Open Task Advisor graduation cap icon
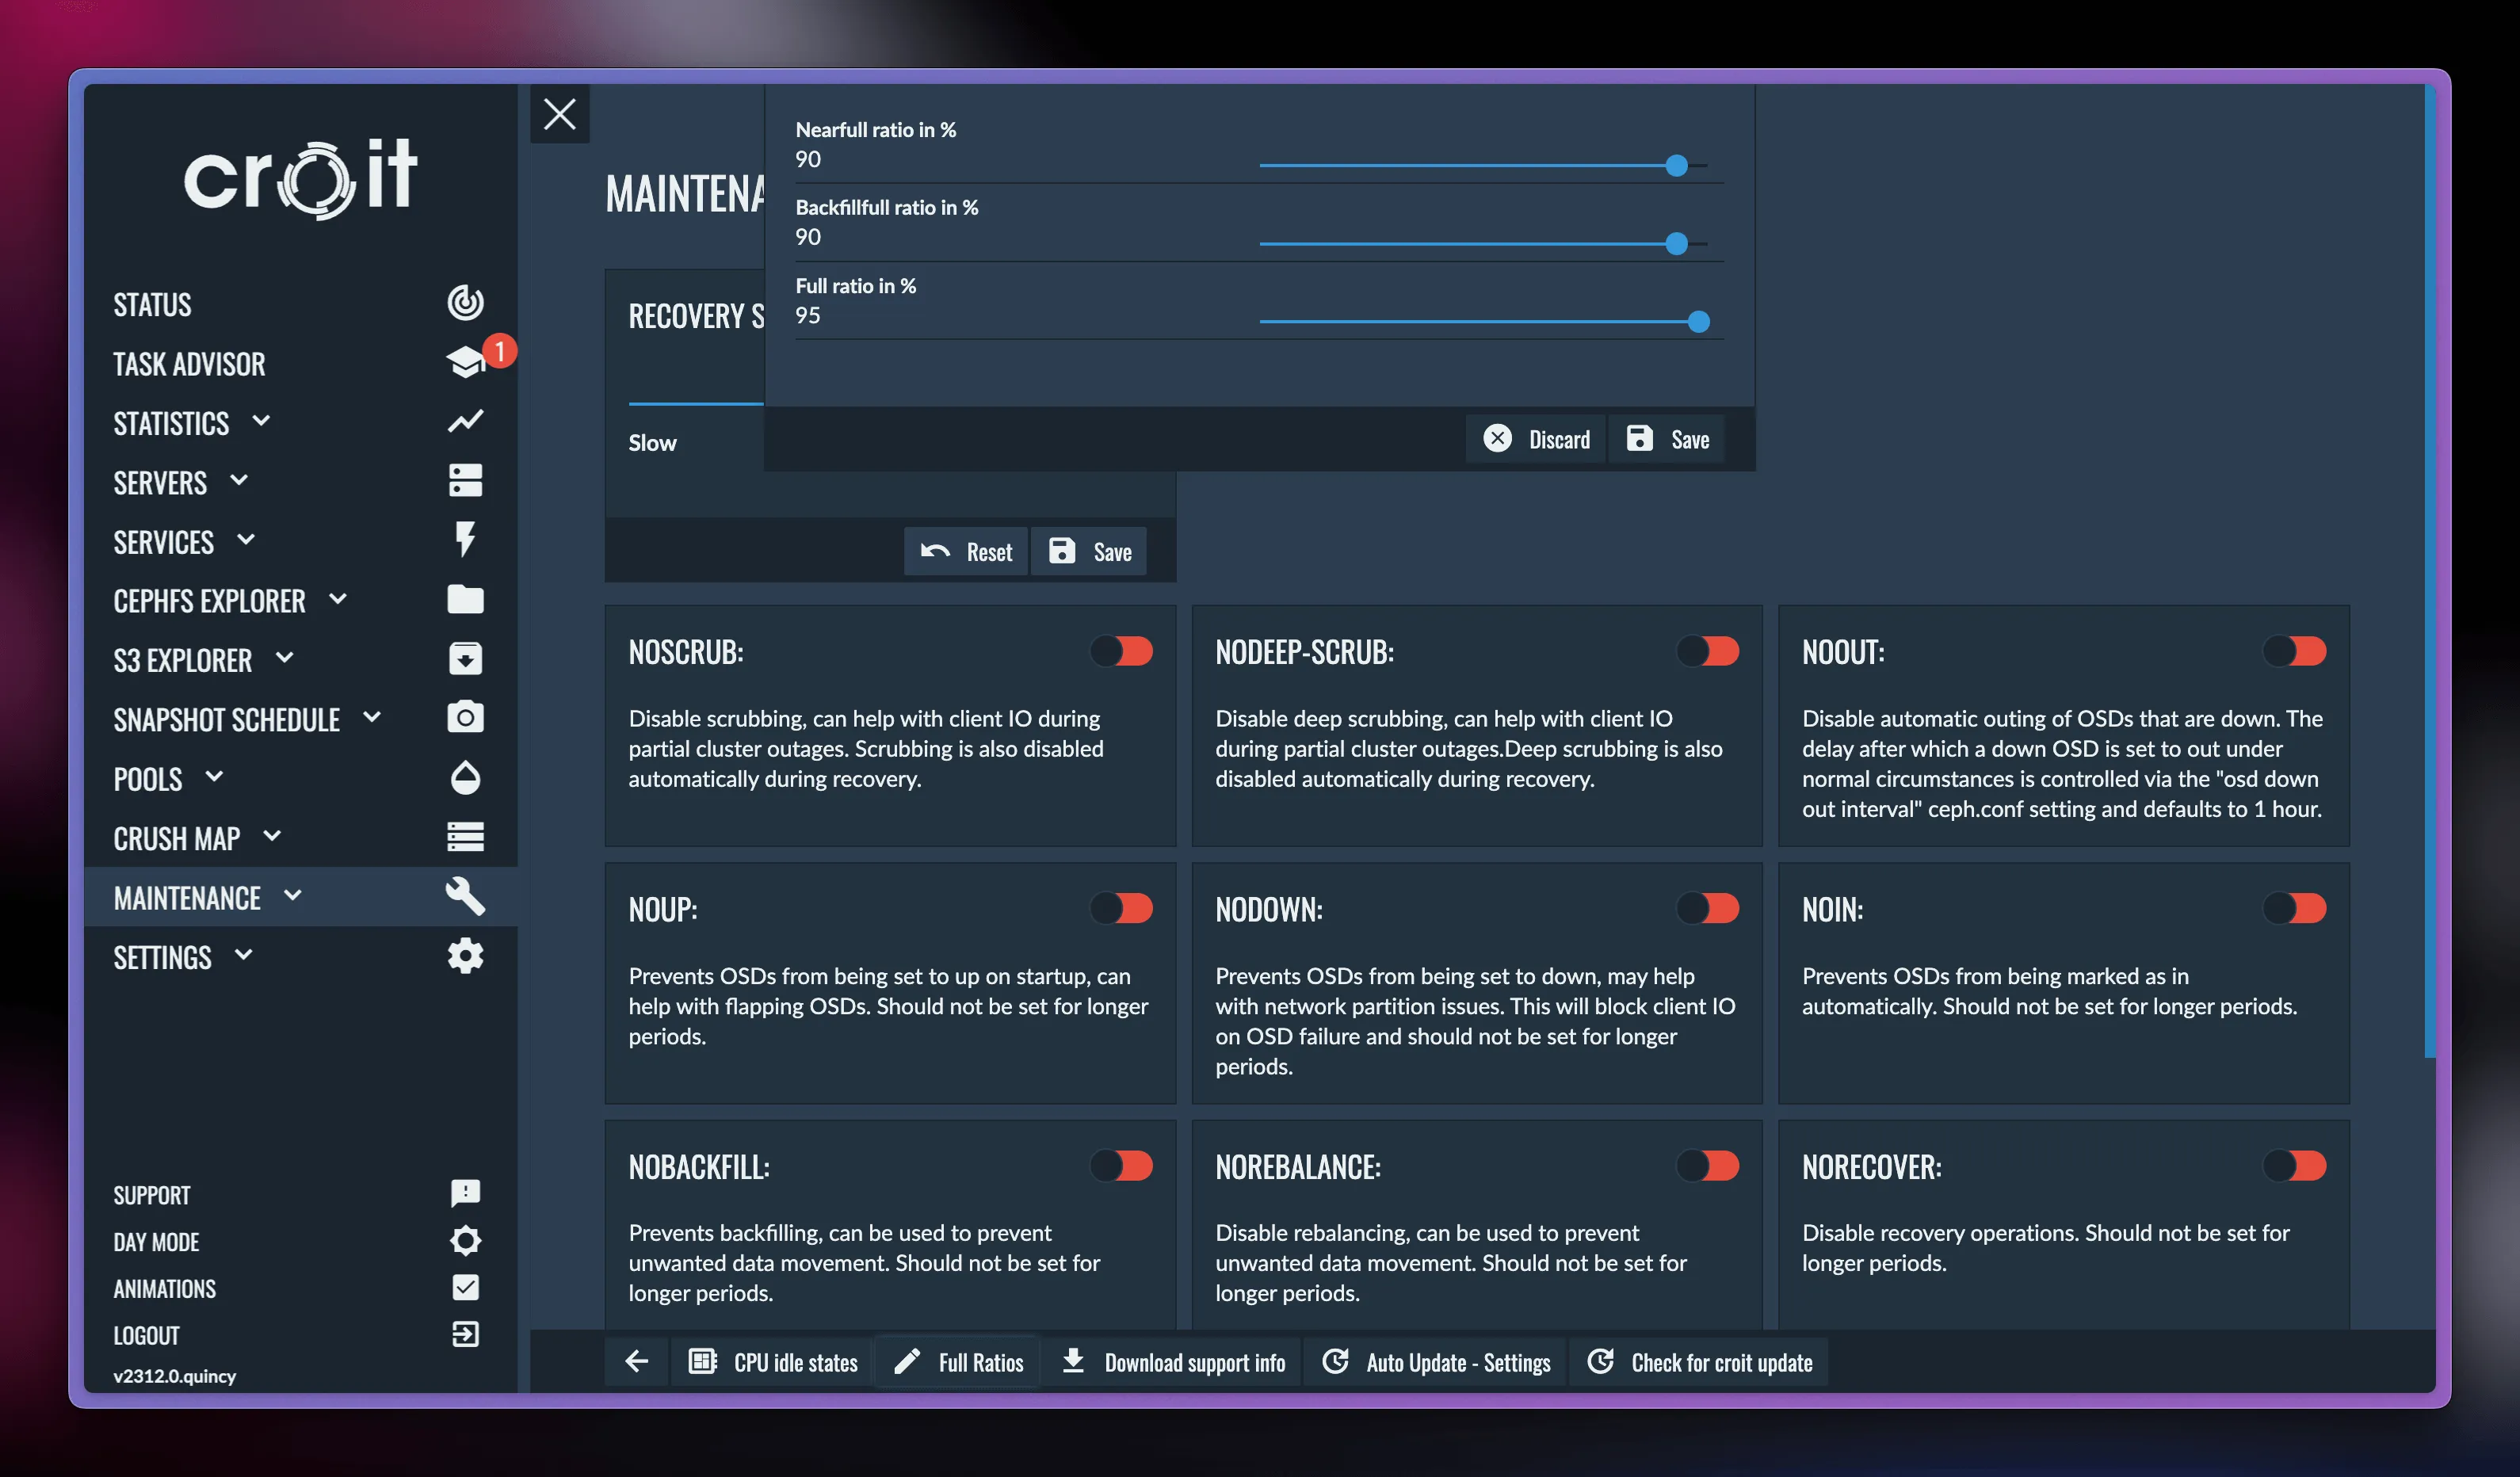Screen dimensions: 2520x1477 tap(465, 362)
